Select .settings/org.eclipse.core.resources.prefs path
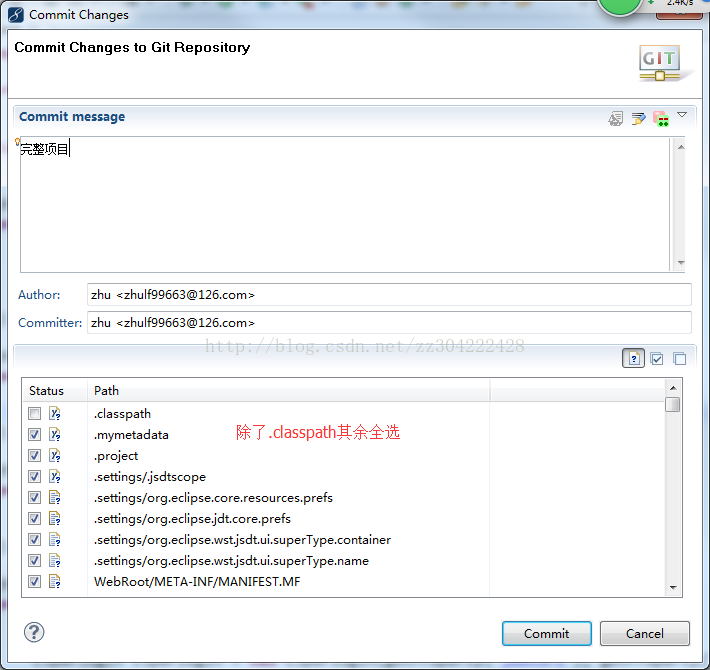 [213, 498]
